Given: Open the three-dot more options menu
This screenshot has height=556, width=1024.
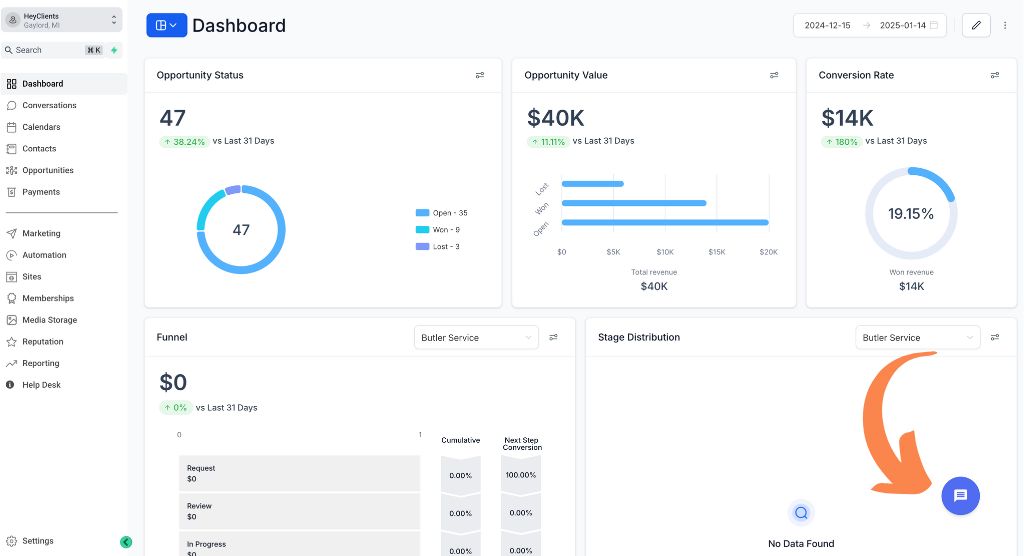Looking at the screenshot, I should click(1005, 25).
